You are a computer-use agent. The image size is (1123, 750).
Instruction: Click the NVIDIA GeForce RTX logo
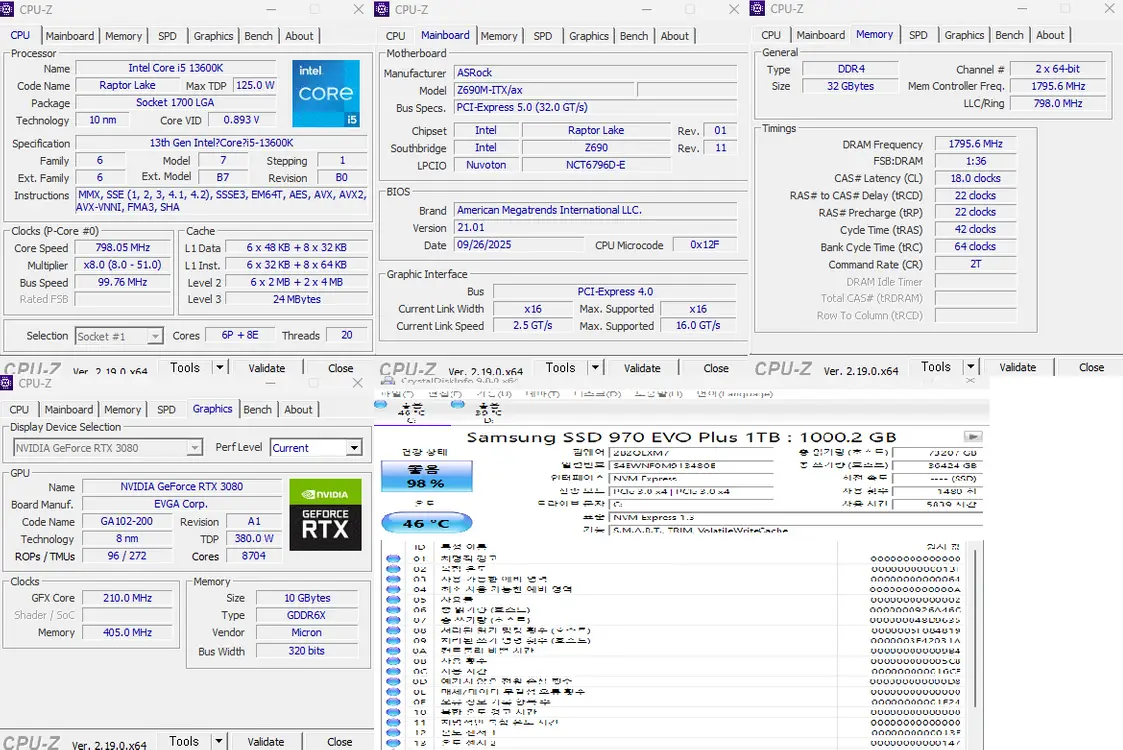tap(325, 515)
